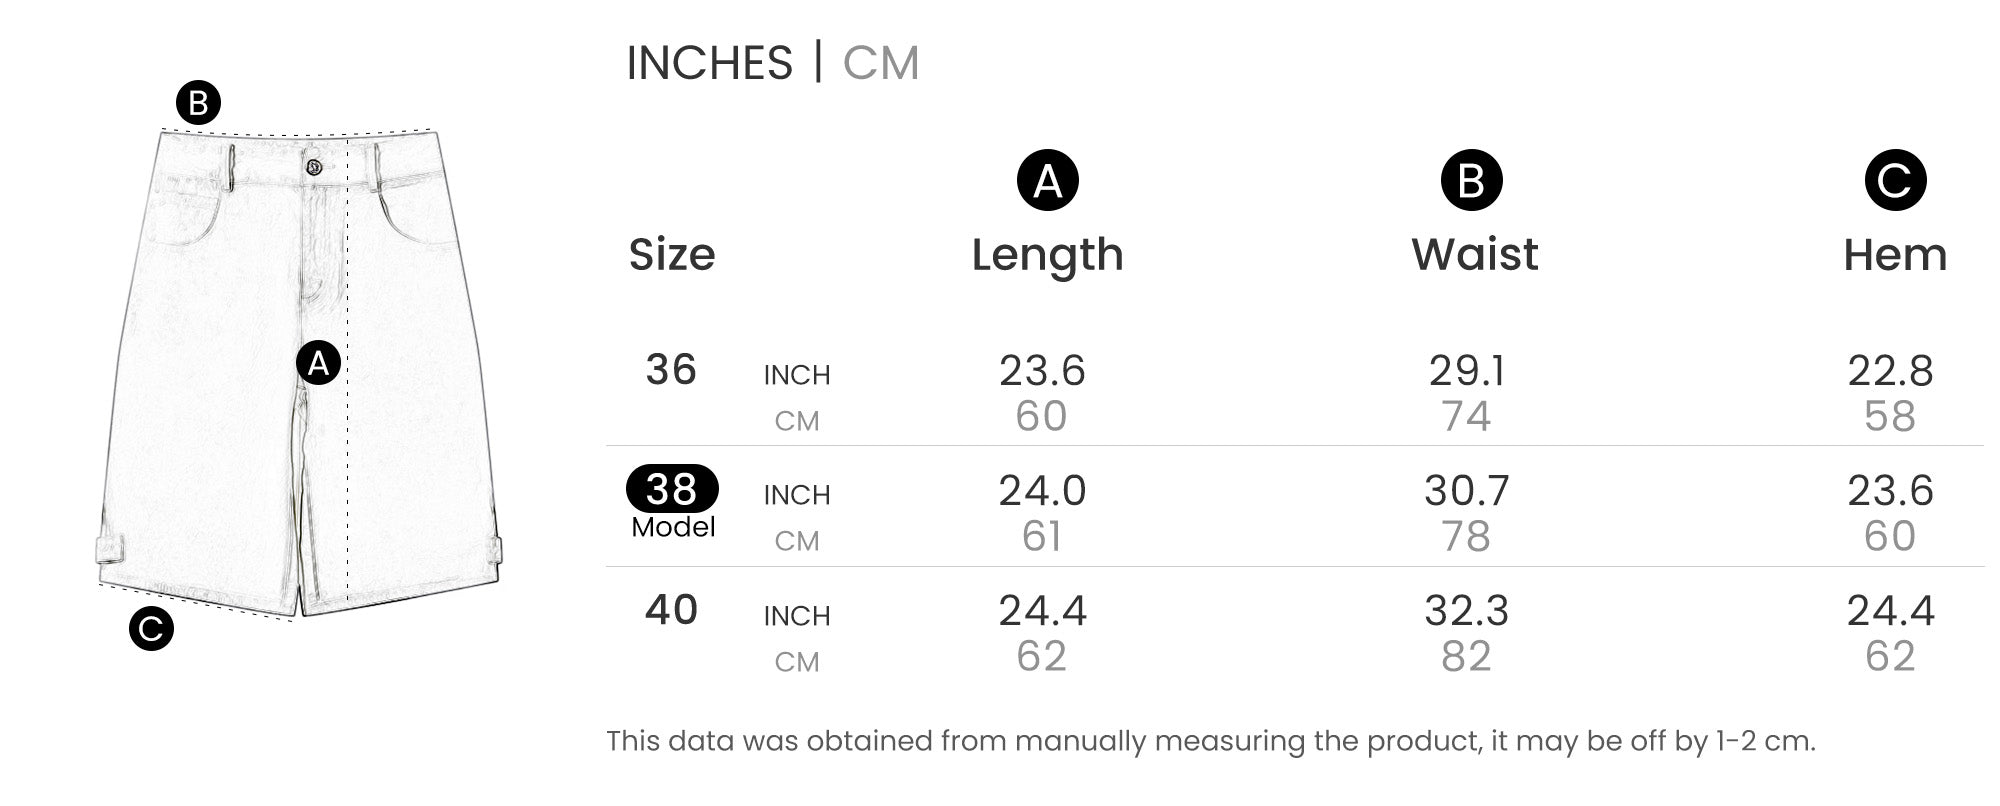
Task: Click the 30.7 waist value for size 38
Action: 1466,490
